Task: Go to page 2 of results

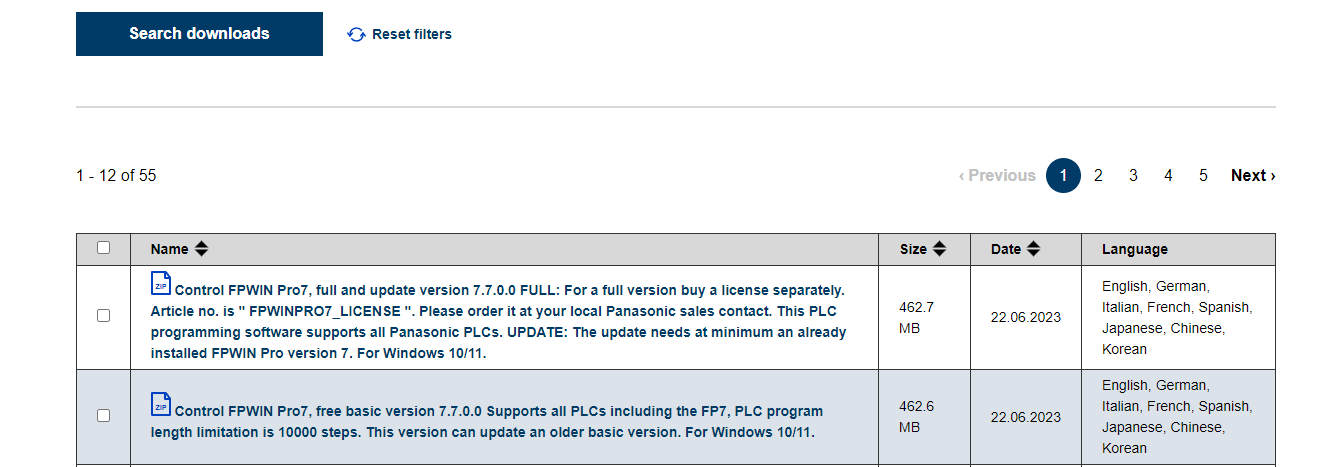Action: [1098, 176]
